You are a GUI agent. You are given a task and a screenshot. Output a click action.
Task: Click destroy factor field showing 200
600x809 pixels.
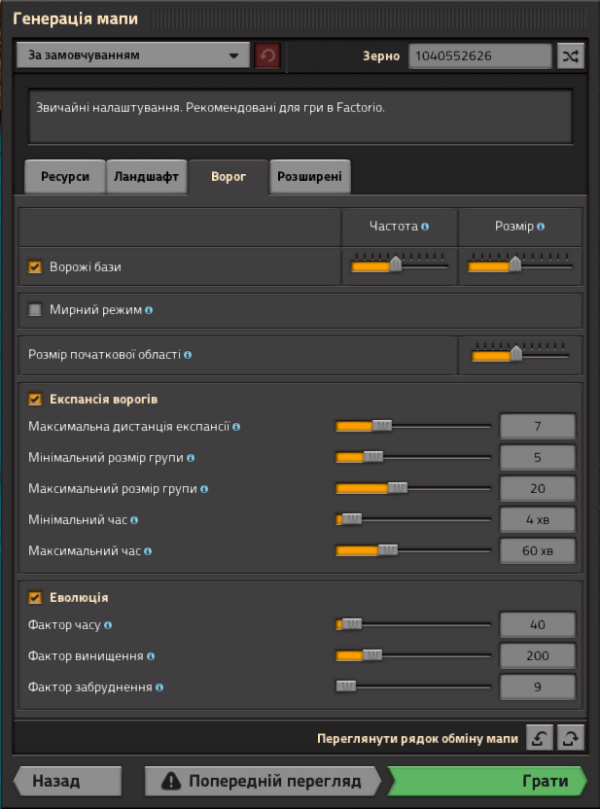coord(538,655)
